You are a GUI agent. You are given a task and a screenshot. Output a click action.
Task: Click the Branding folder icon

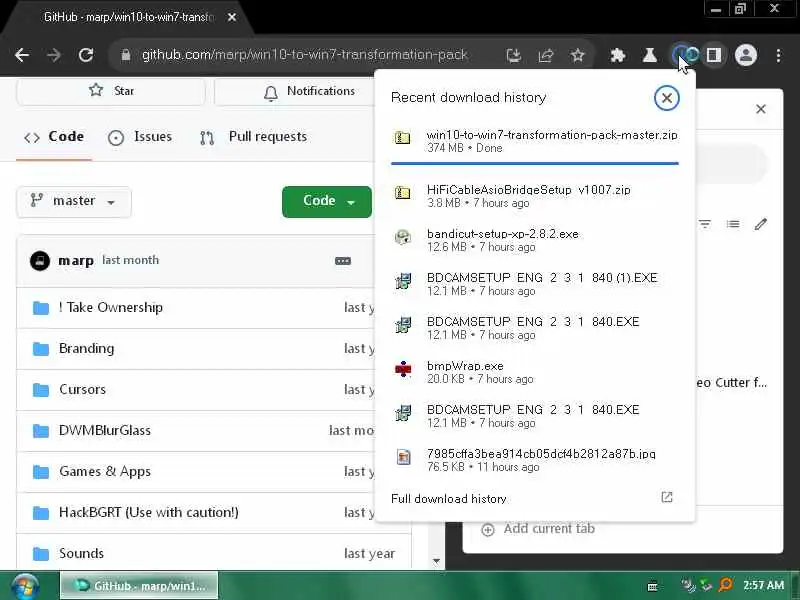click(41, 349)
